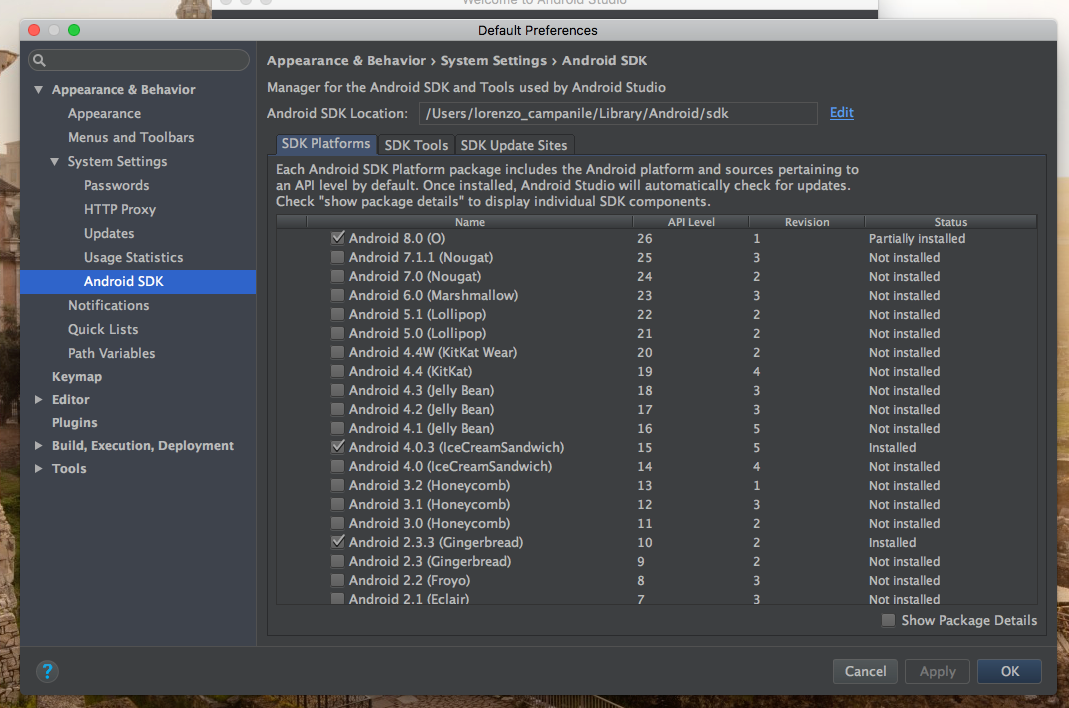This screenshot has height=708, width=1069.
Task: Click the Android SDK Location path field
Action: (618, 113)
